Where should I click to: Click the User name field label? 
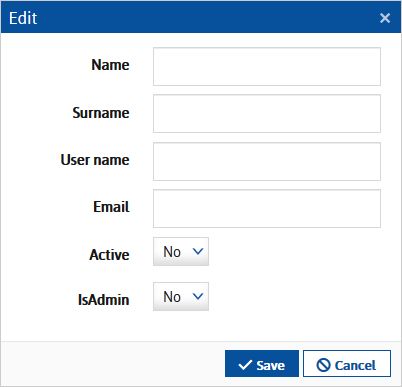point(95,160)
